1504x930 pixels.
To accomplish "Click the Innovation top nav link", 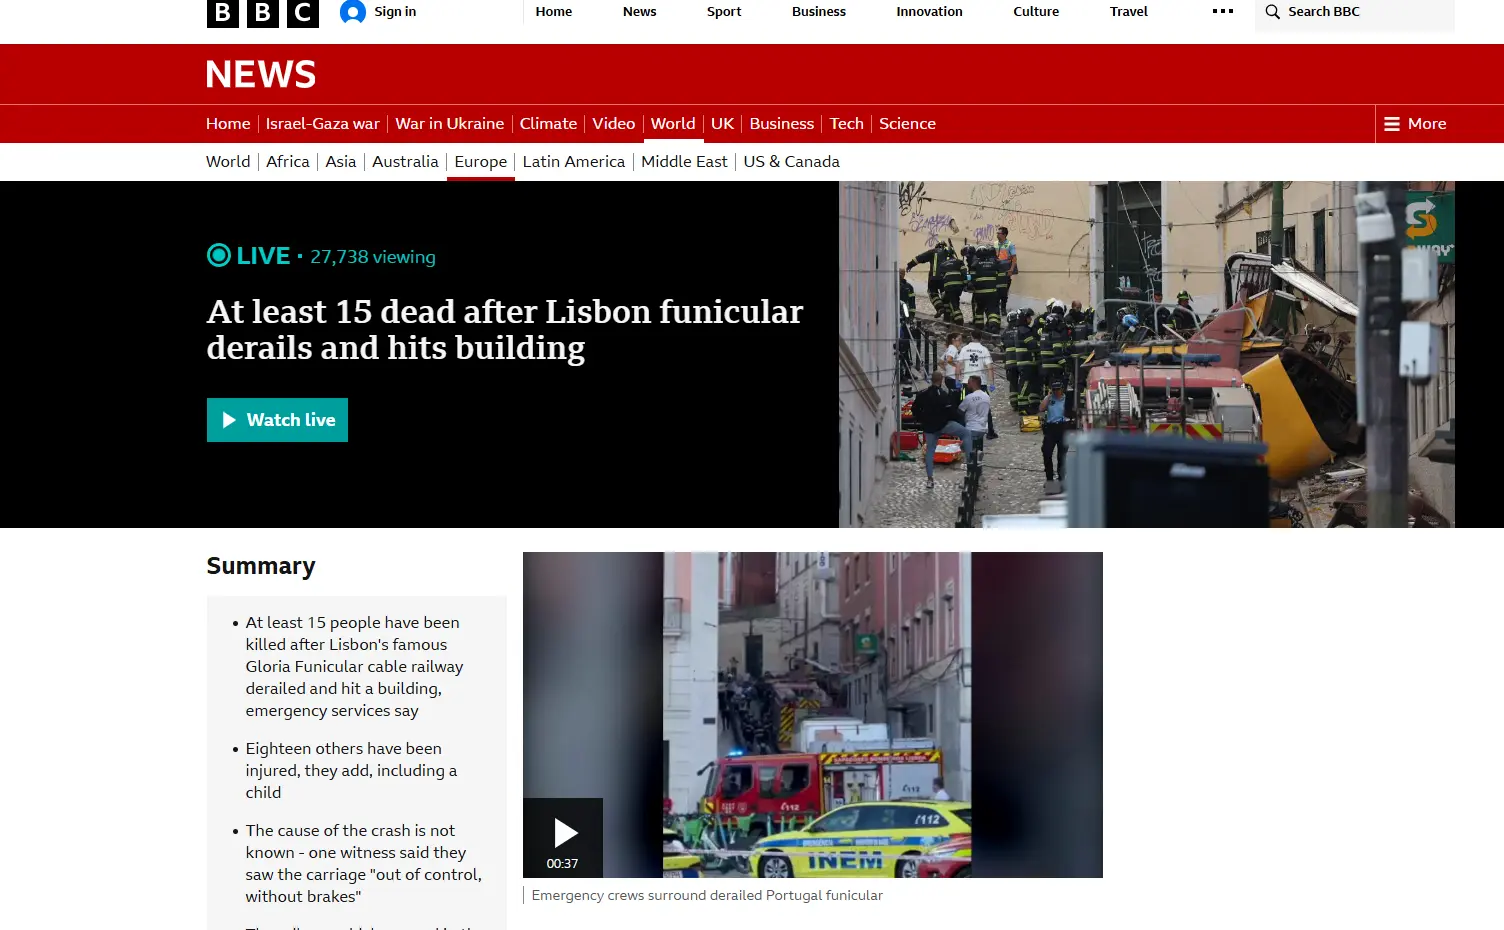I will tap(929, 12).
